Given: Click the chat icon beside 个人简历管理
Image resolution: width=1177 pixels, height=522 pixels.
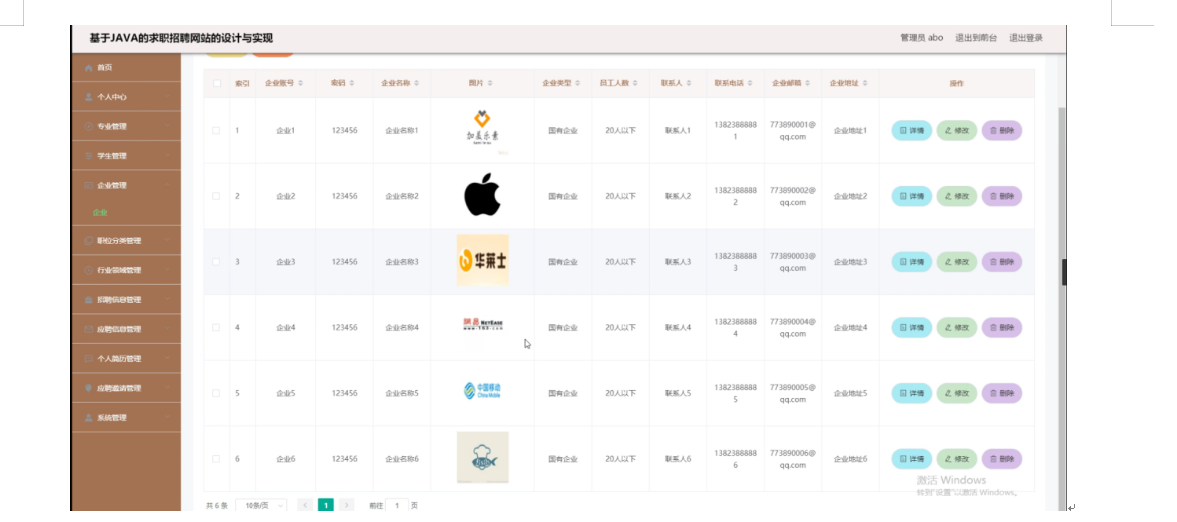Looking at the screenshot, I should point(89,359).
